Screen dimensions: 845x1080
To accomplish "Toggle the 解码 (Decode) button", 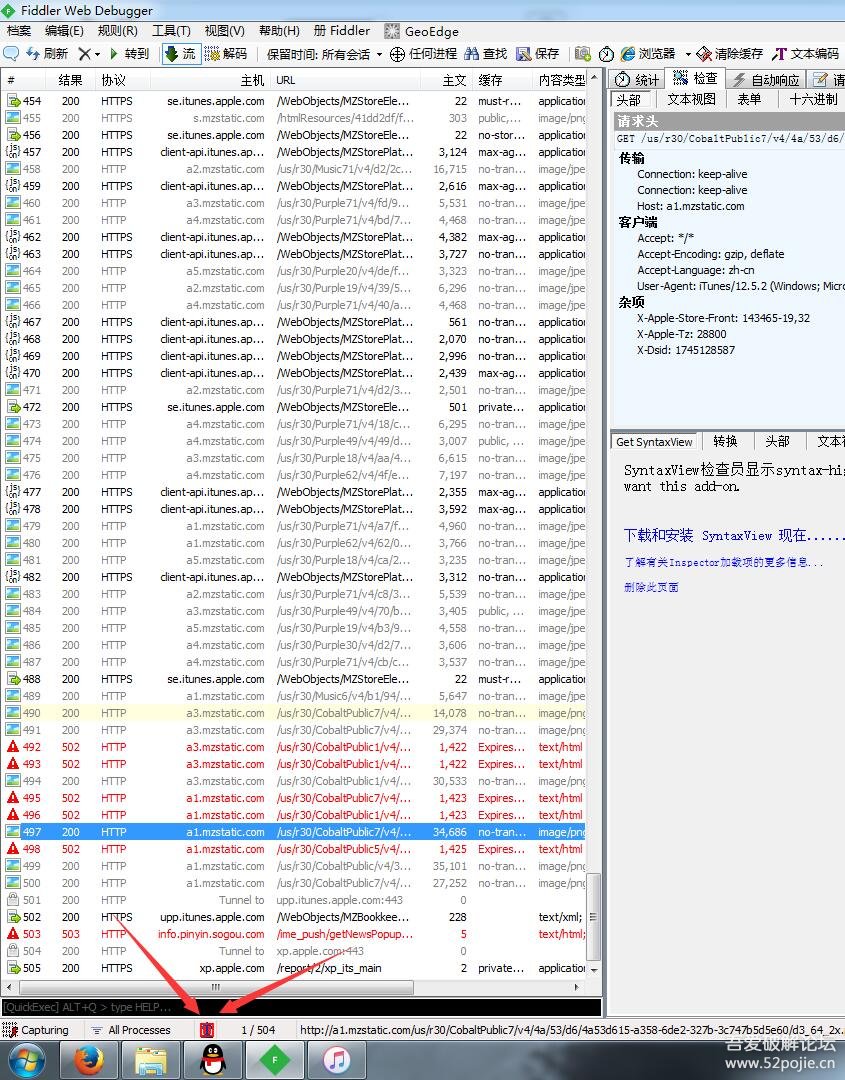I will click(x=226, y=54).
